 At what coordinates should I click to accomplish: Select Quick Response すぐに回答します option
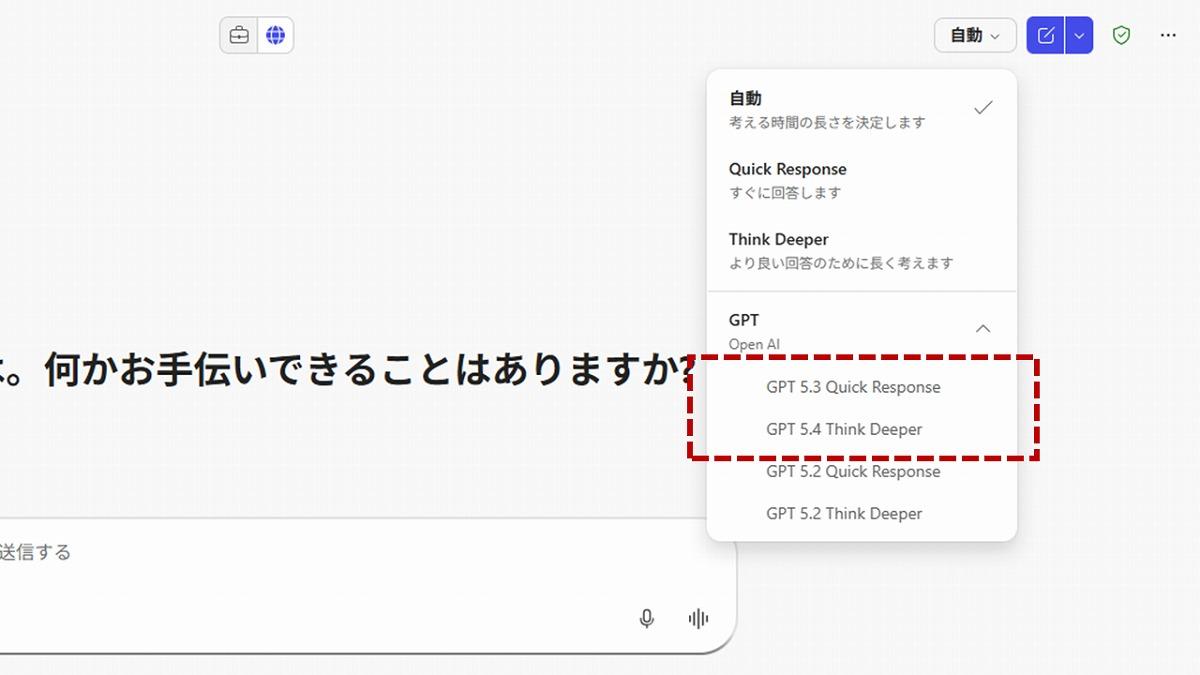point(787,180)
